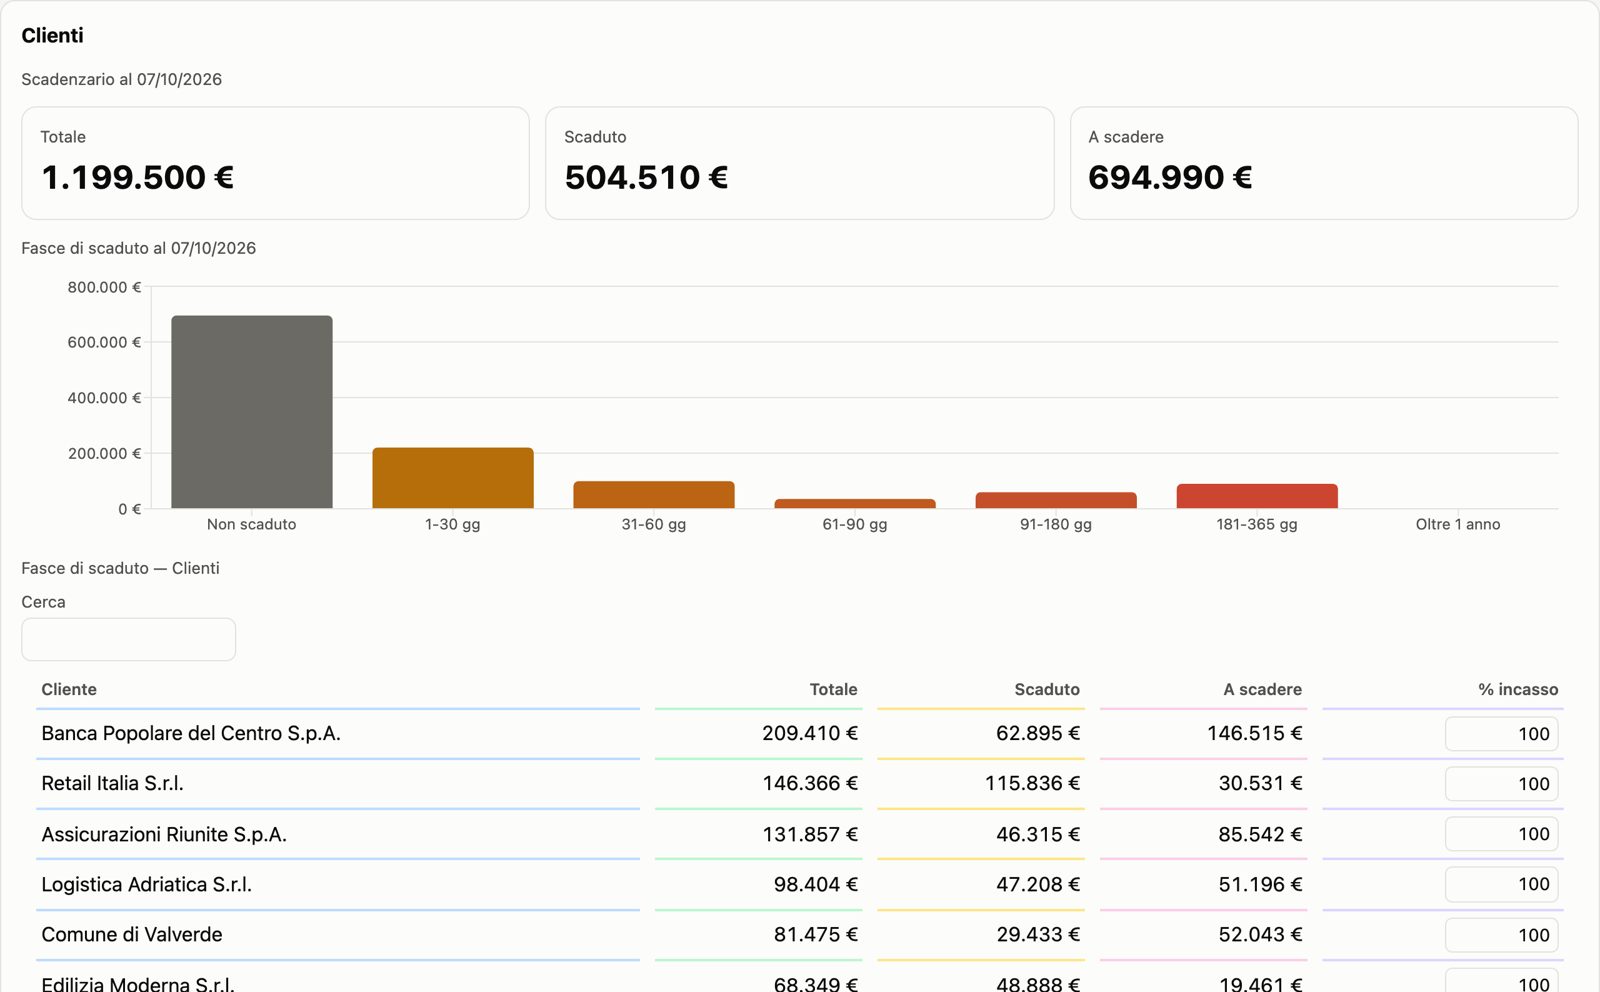
Task: Click the Scadenzario al 07/10/2026 subtitle
Action: pos(122,79)
